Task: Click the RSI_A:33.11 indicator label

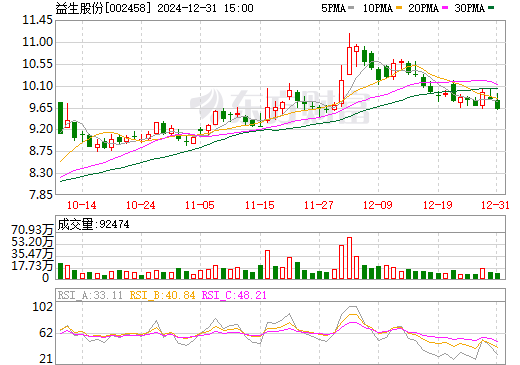Action: (x=90, y=295)
